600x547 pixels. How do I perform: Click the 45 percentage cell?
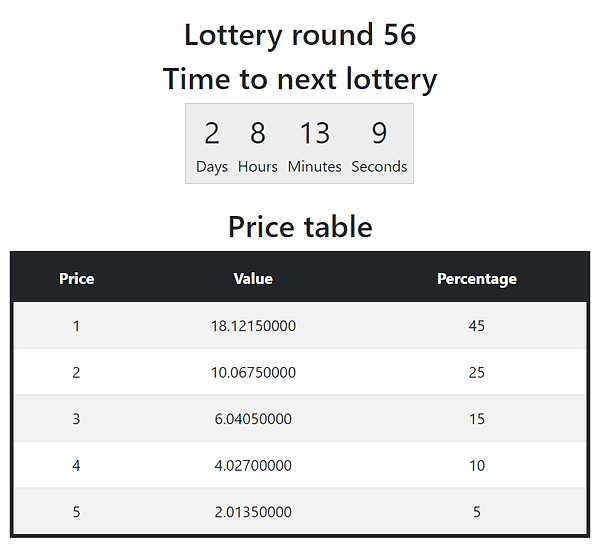tap(477, 326)
